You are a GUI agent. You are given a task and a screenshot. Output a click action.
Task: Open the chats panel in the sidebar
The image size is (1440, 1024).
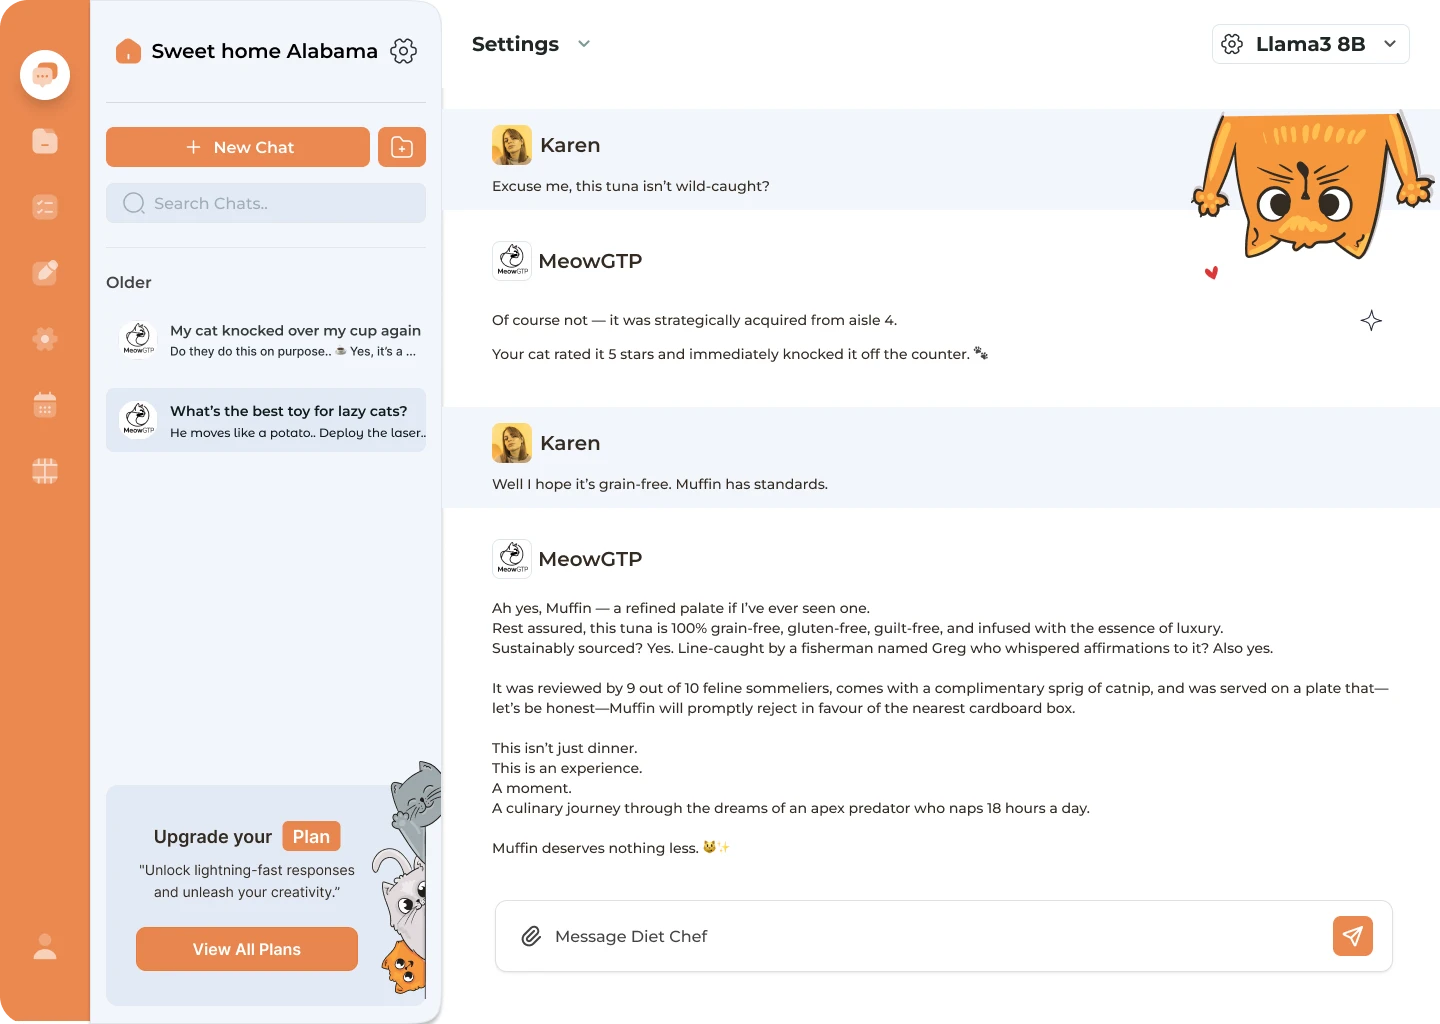pos(45,74)
